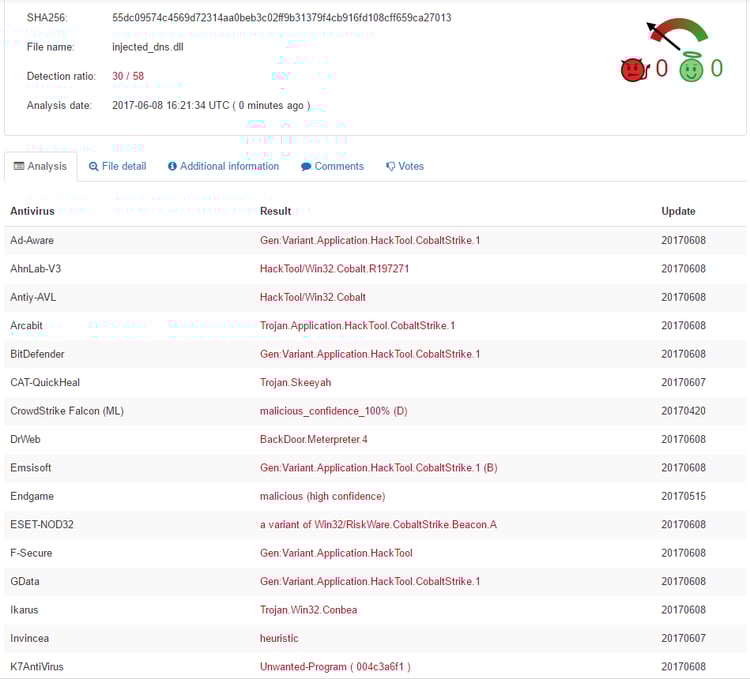Switch to the File detail tab
Image resolution: width=750 pixels, height=679 pixels.
(124, 166)
